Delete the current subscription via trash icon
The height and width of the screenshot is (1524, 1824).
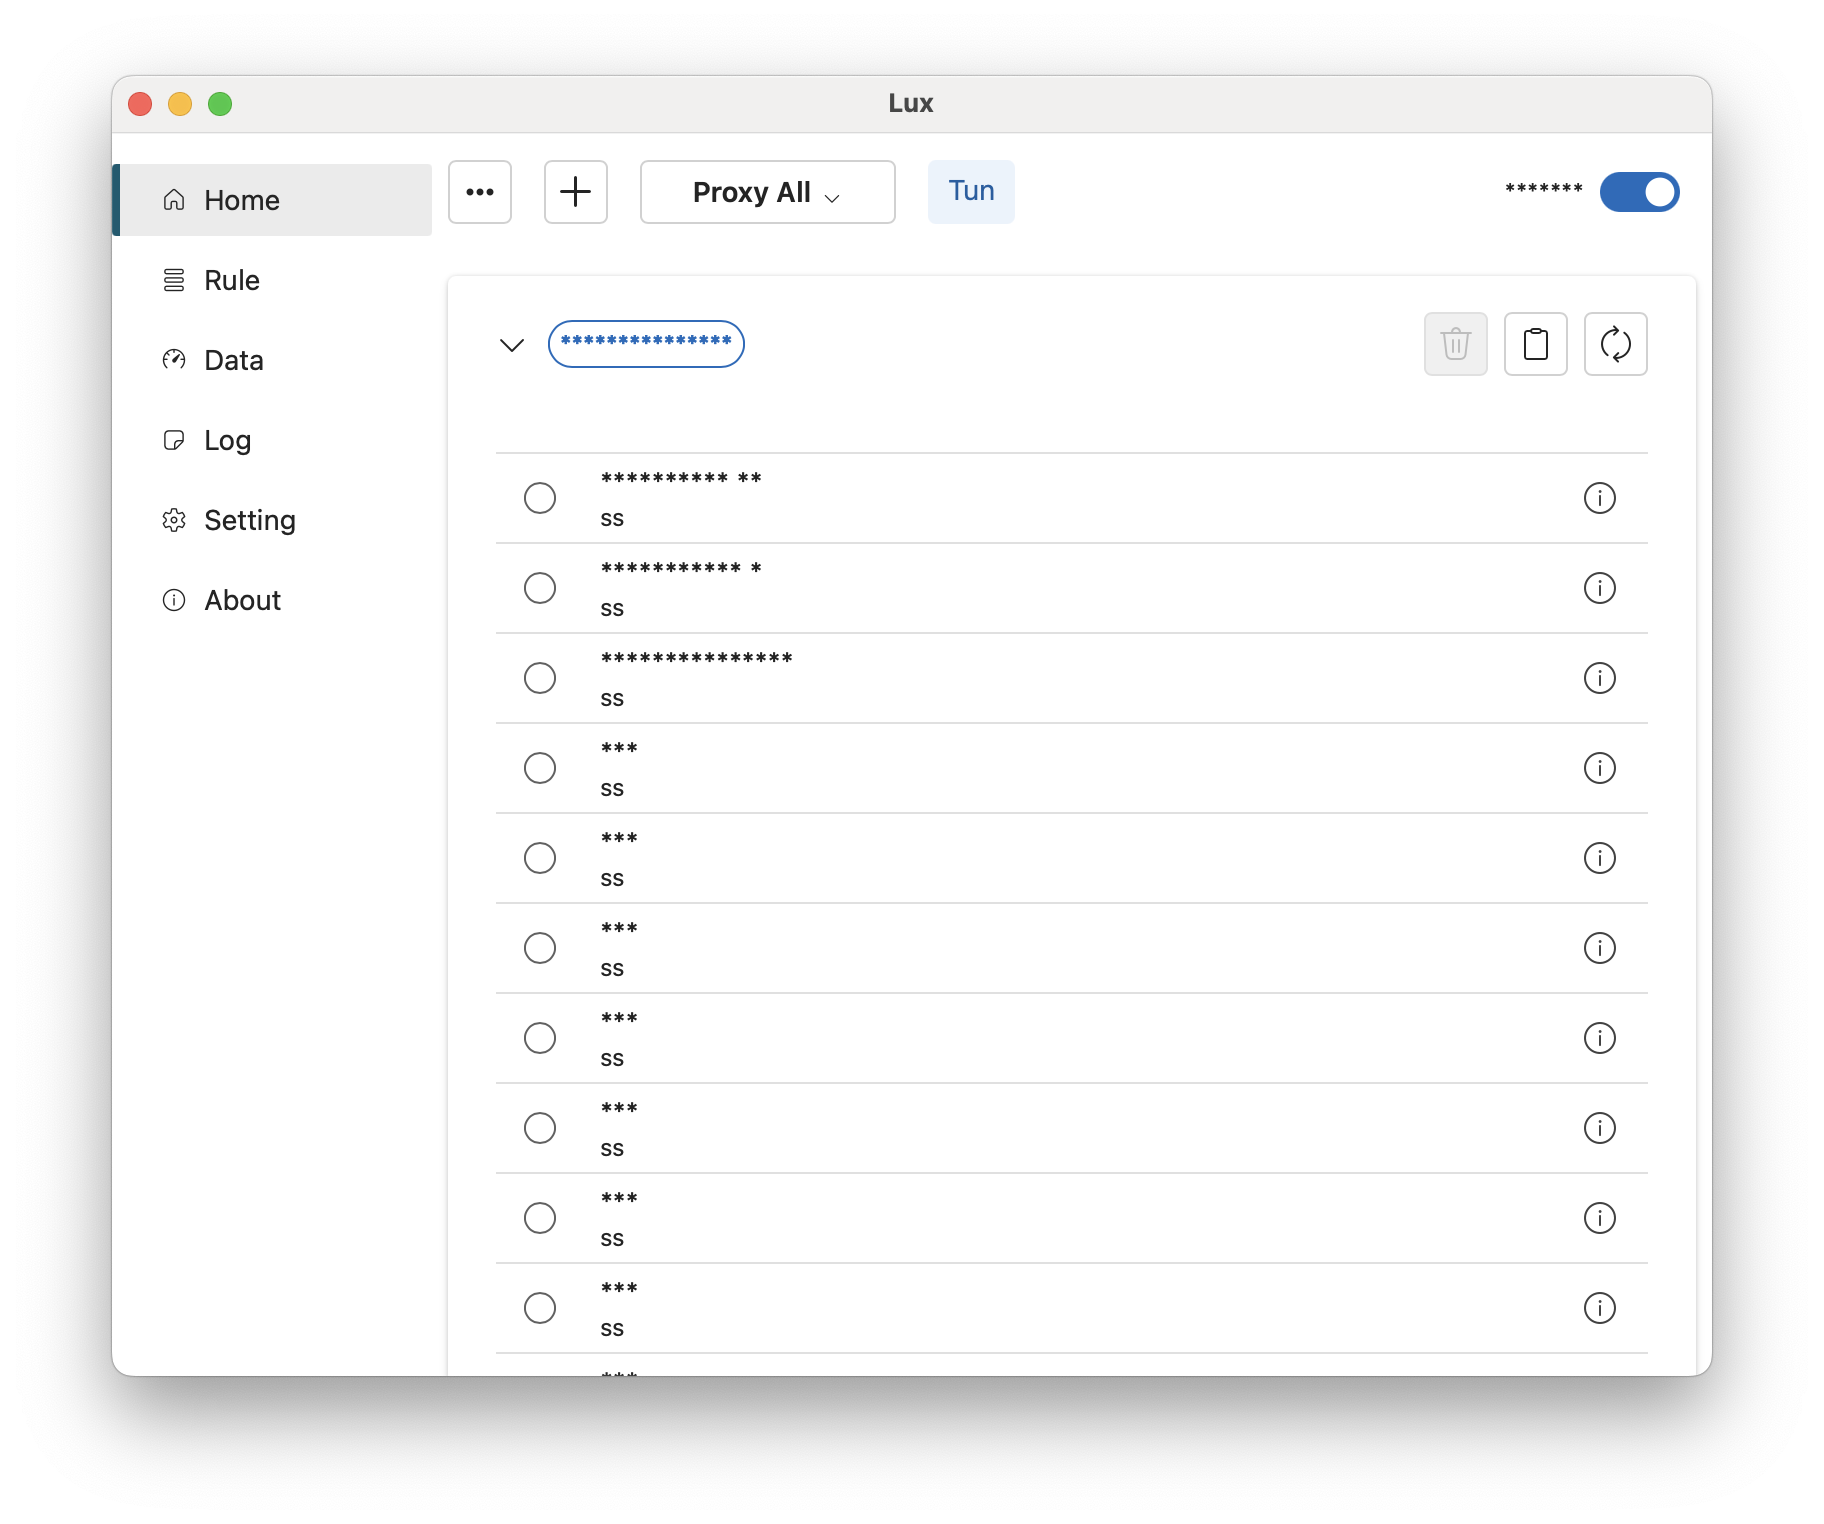pyautogui.click(x=1455, y=344)
